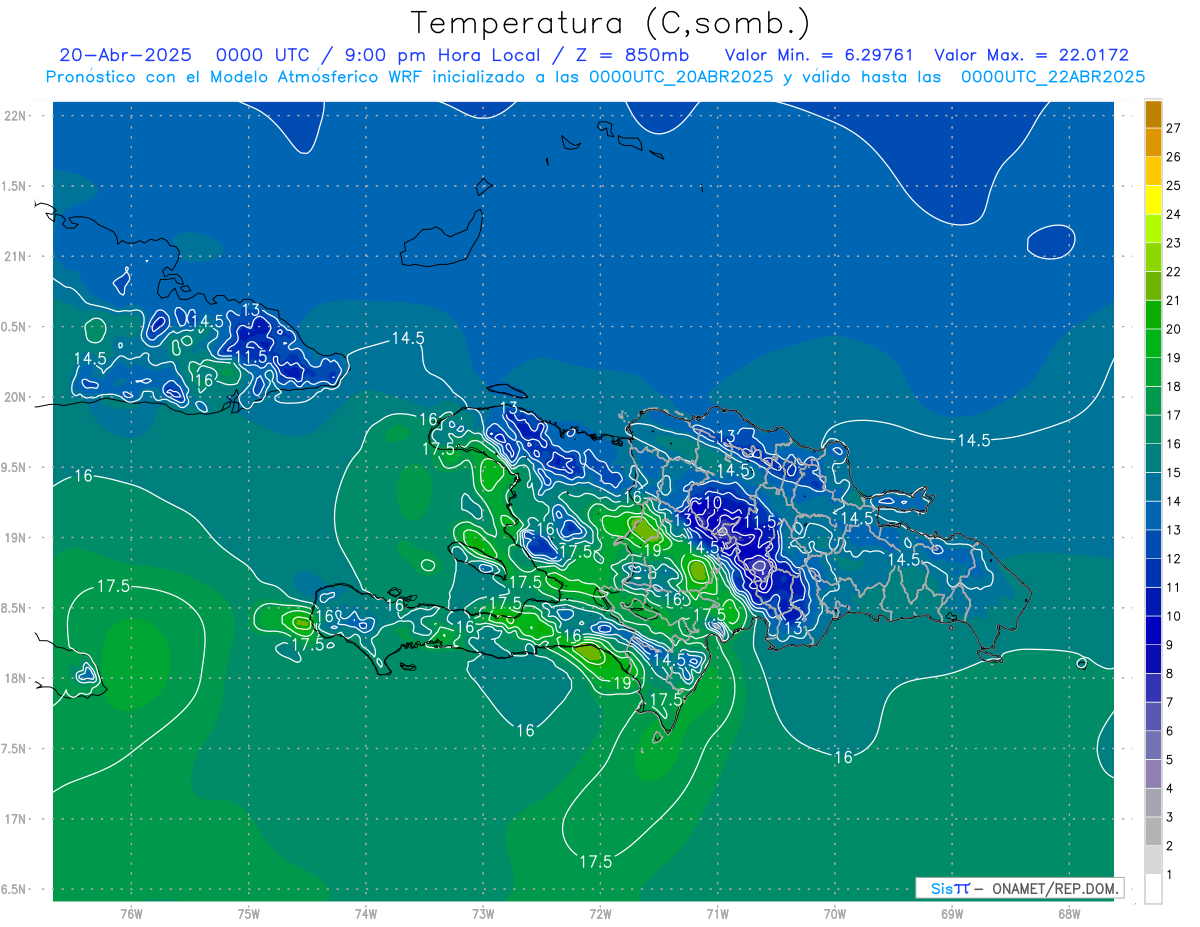Click the 'ONAMET/REP.DOM.' credit label
1200x927 pixels.
pos(1054,888)
